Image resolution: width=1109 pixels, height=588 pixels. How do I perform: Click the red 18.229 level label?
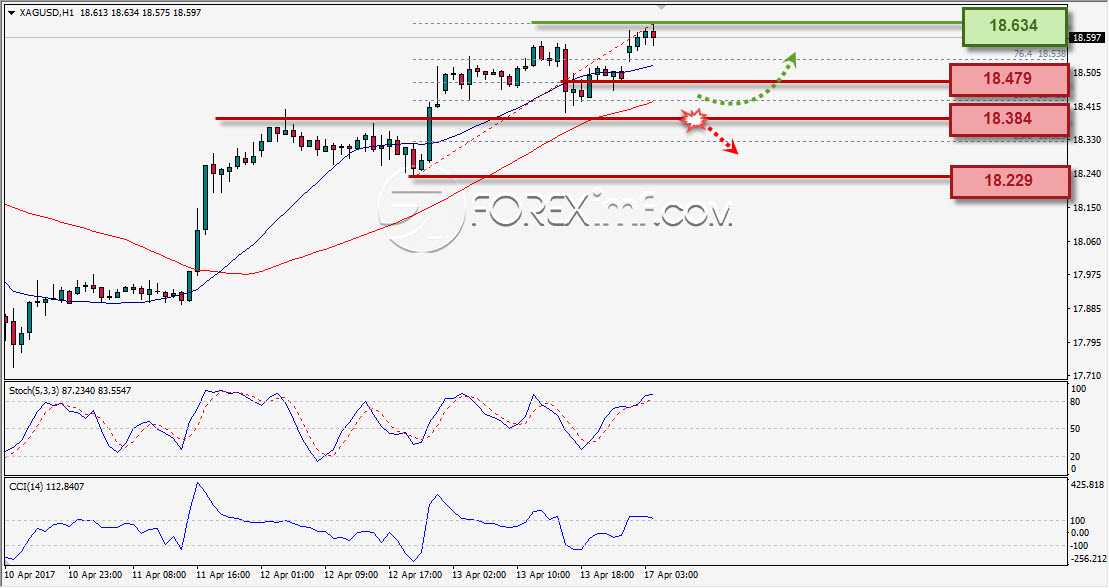(x=1009, y=181)
